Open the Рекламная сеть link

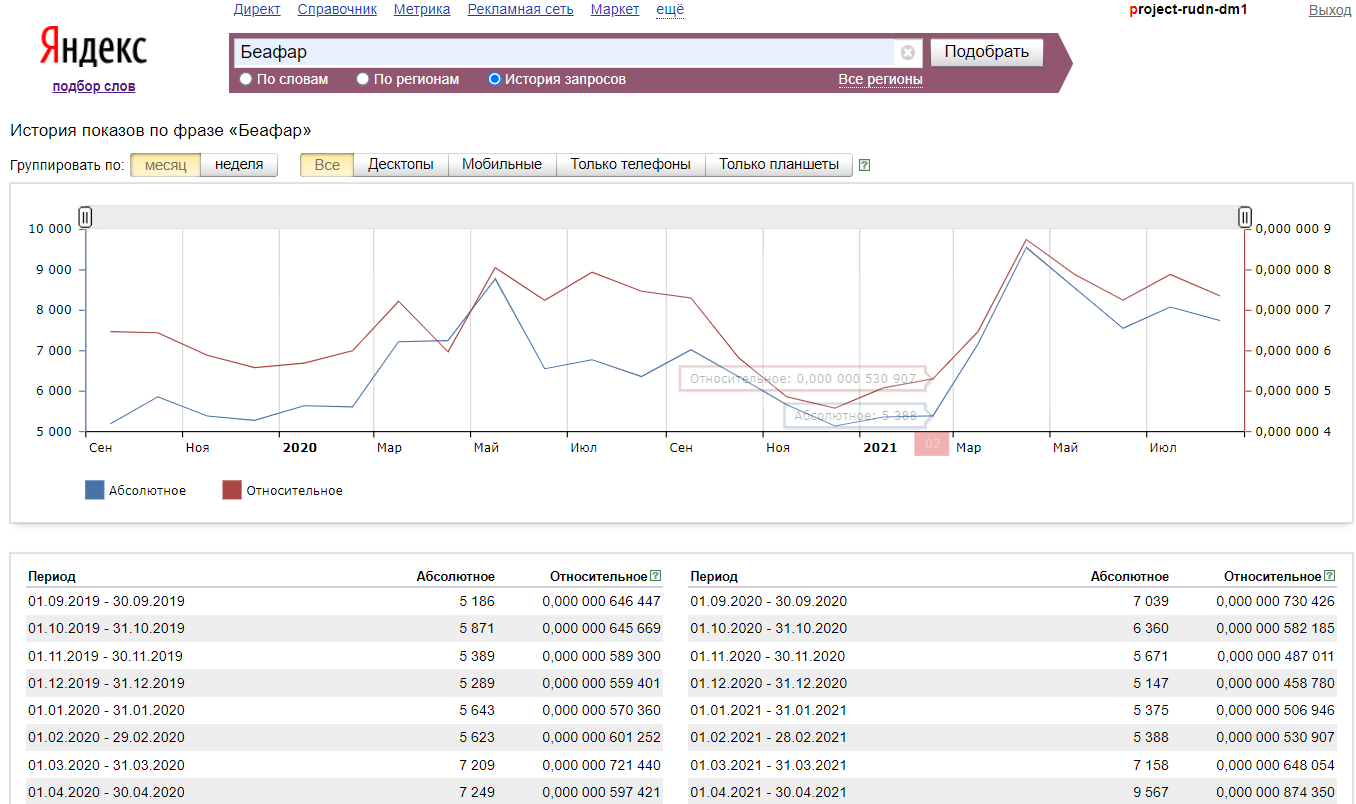coord(521,10)
